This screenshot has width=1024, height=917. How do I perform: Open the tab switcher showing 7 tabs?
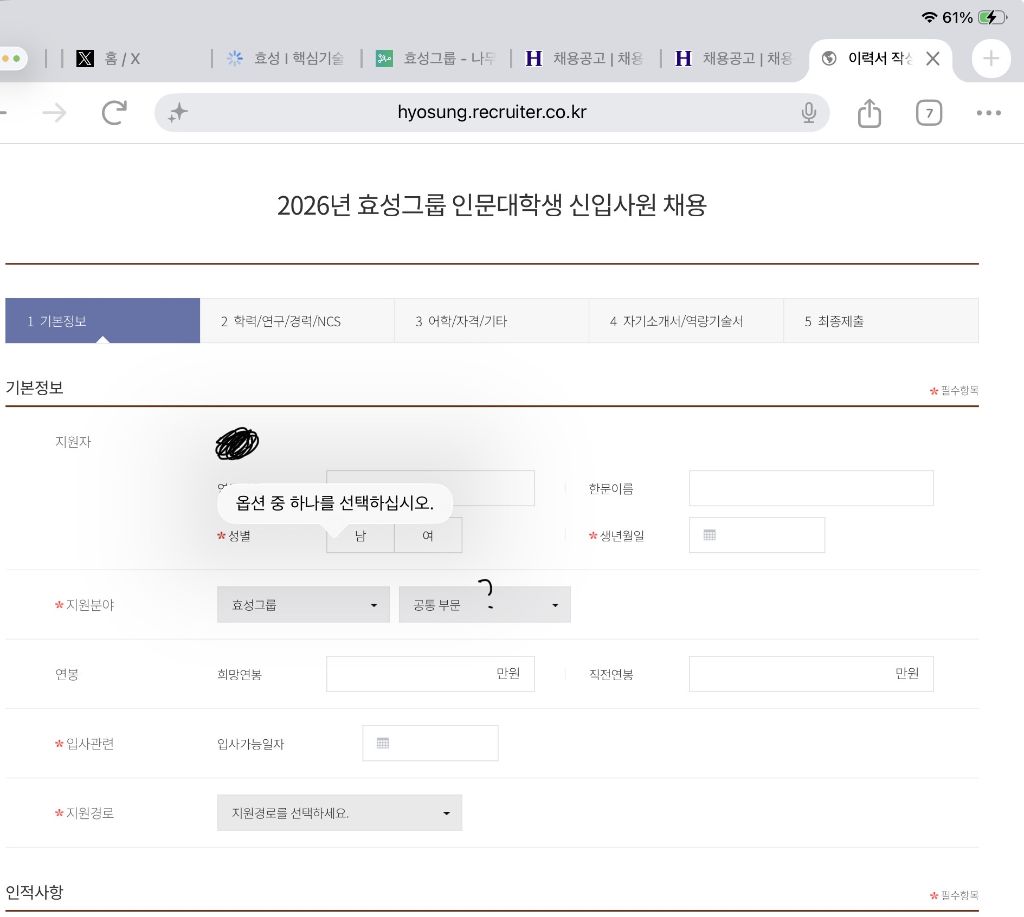coord(929,113)
